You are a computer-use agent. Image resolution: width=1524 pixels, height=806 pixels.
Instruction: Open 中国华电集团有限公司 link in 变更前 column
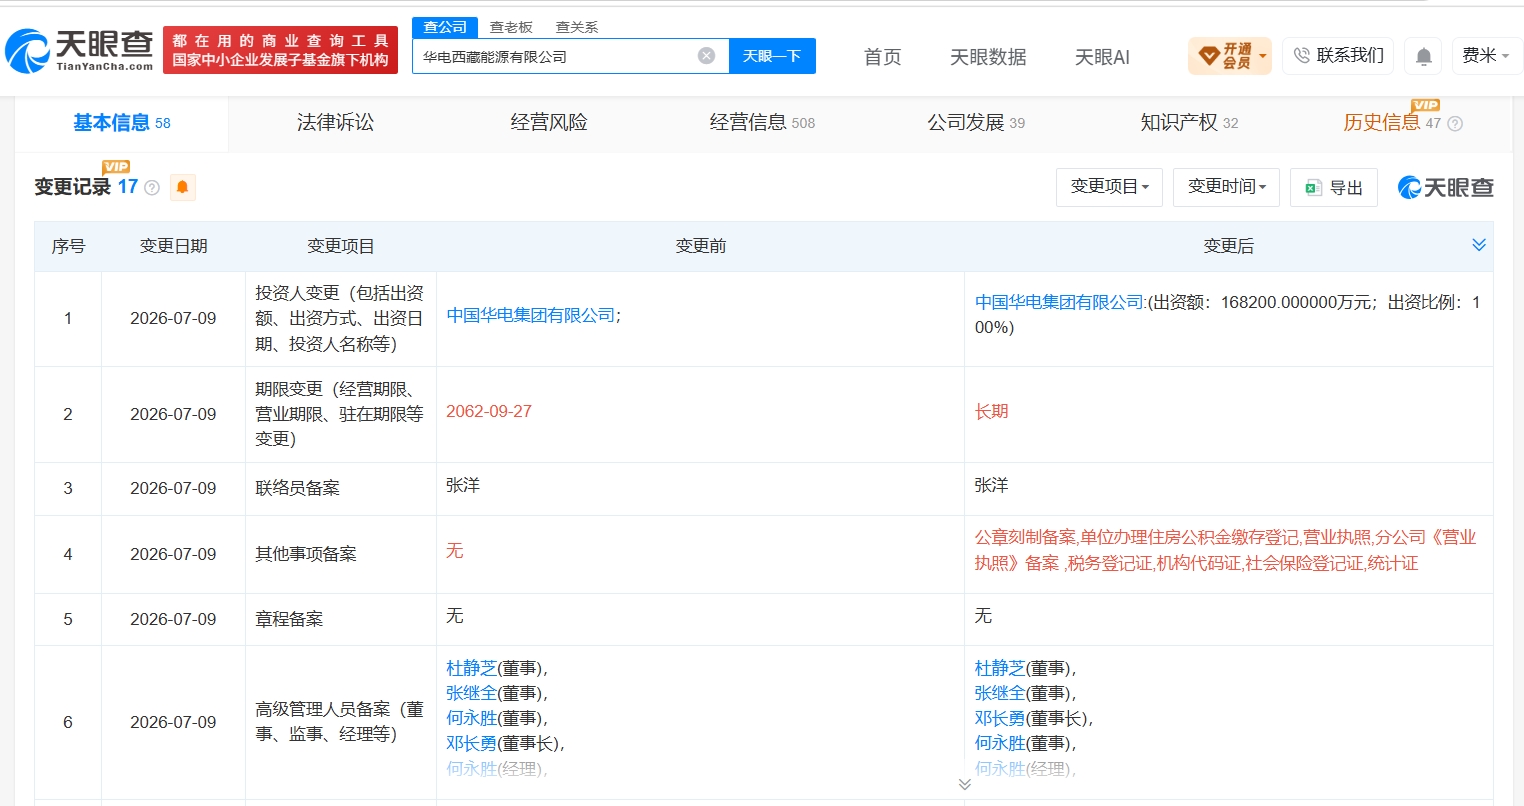531,315
